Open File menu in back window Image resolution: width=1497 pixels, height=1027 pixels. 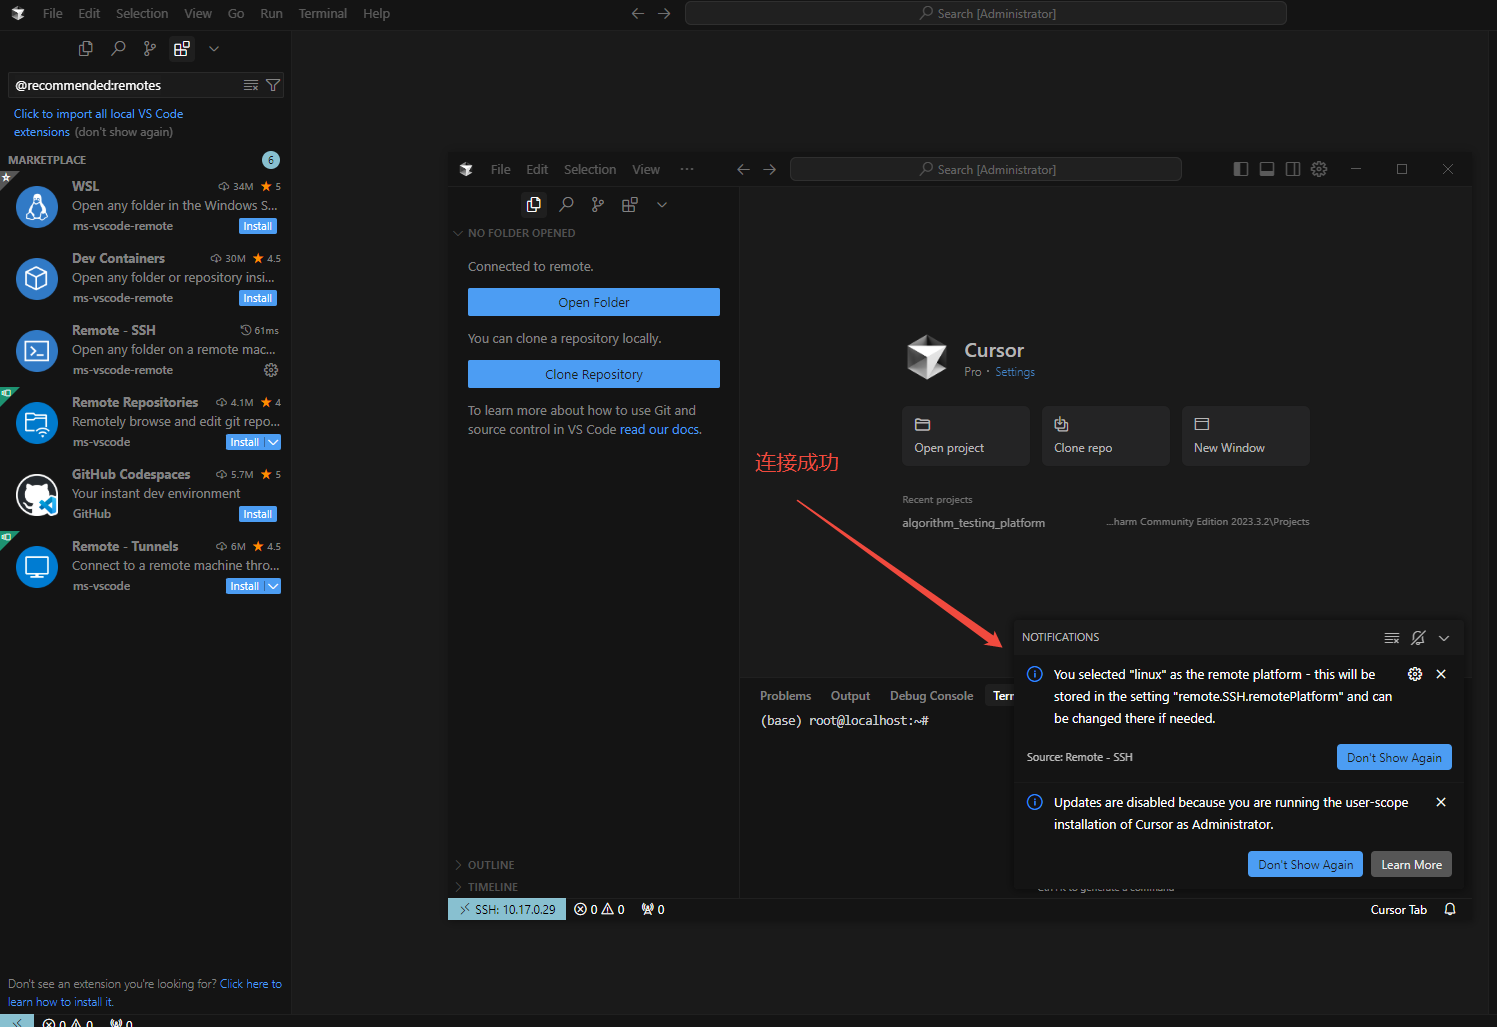53,13
